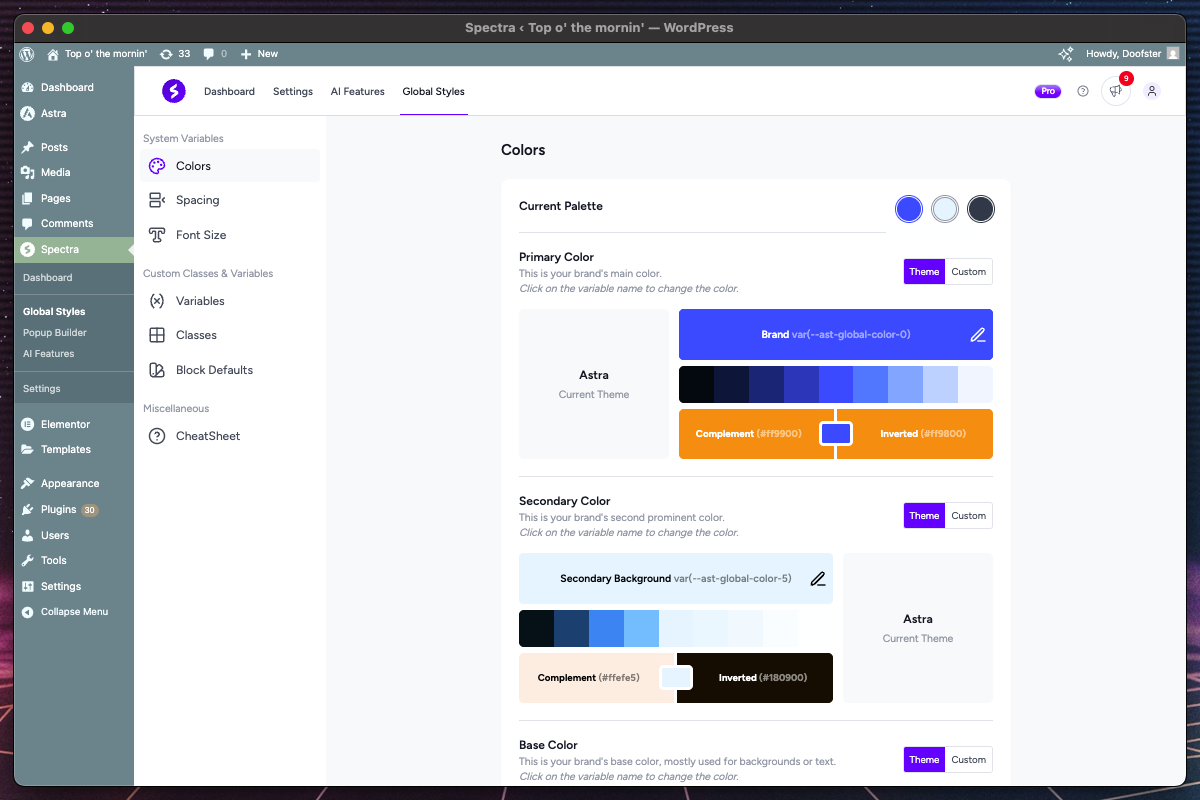This screenshot has height=800, width=1200.
Task: Open the help question mark icon
Action: tap(1082, 91)
